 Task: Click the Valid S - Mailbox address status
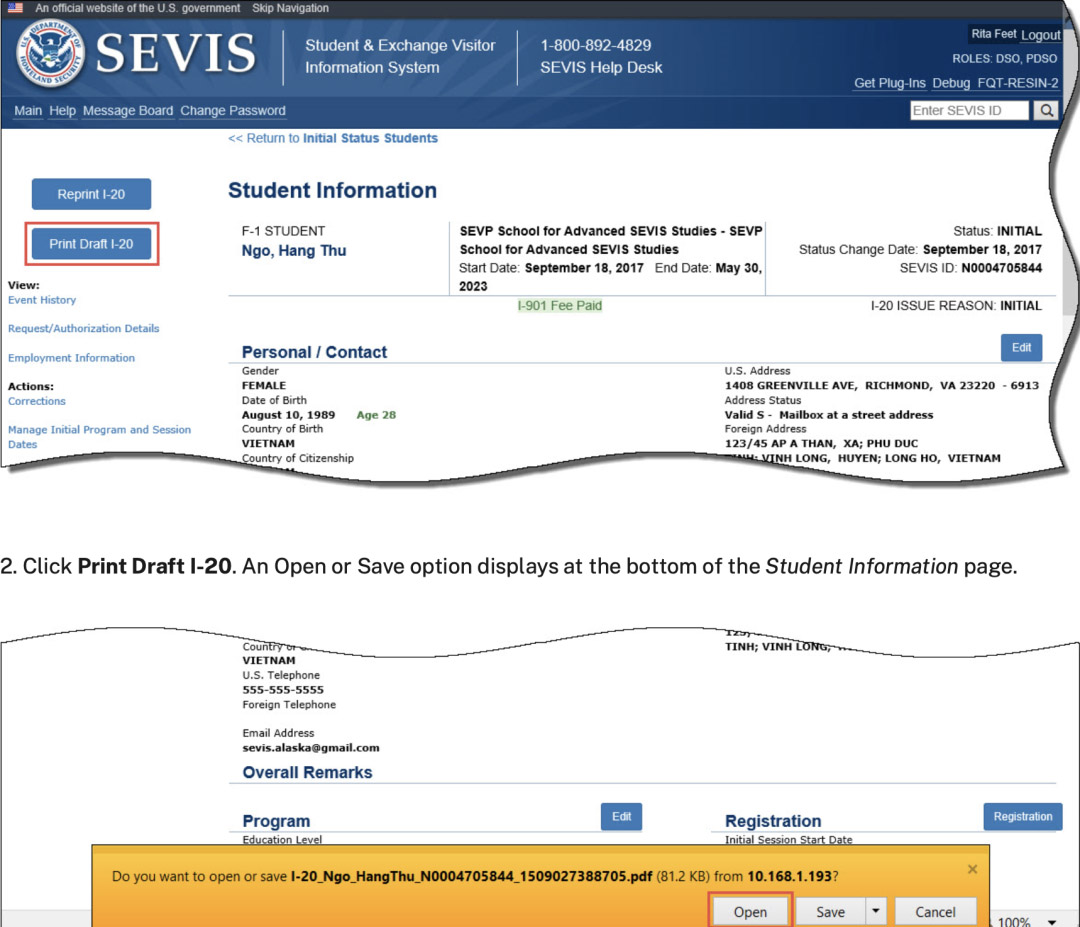click(x=829, y=415)
